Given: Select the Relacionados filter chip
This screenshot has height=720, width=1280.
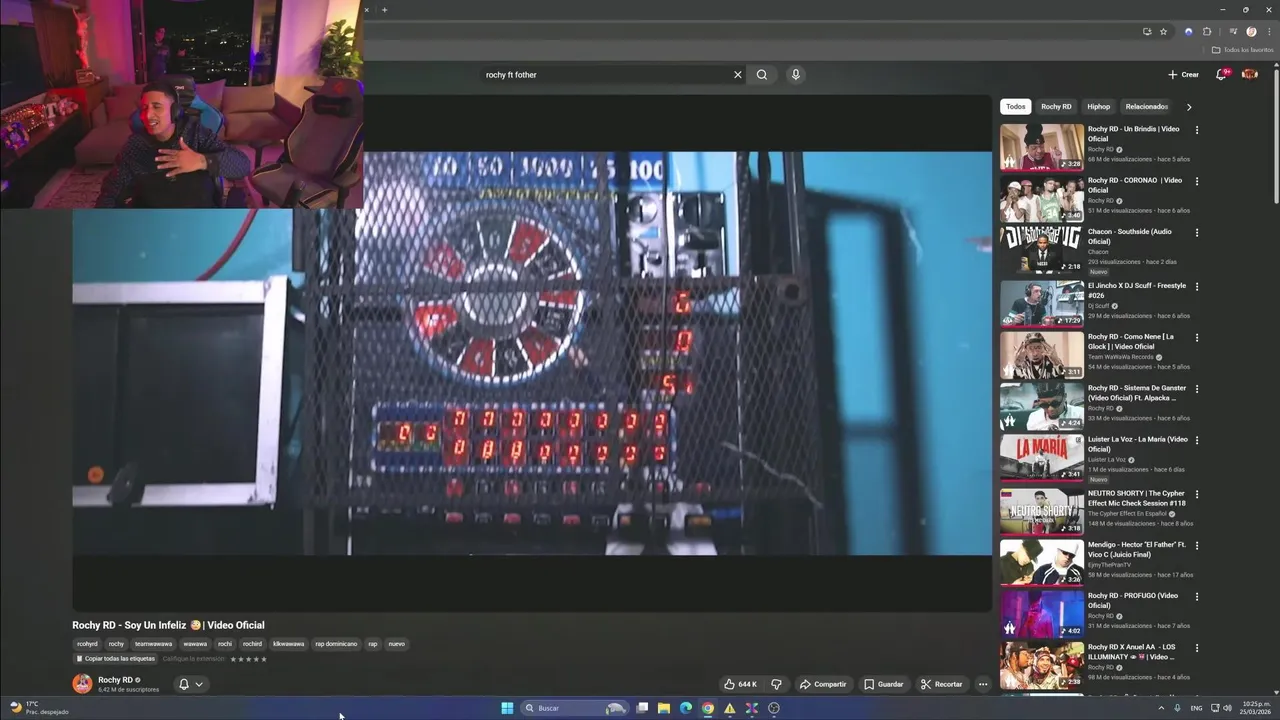Looking at the screenshot, I should pyautogui.click(x=1146, y=106).
